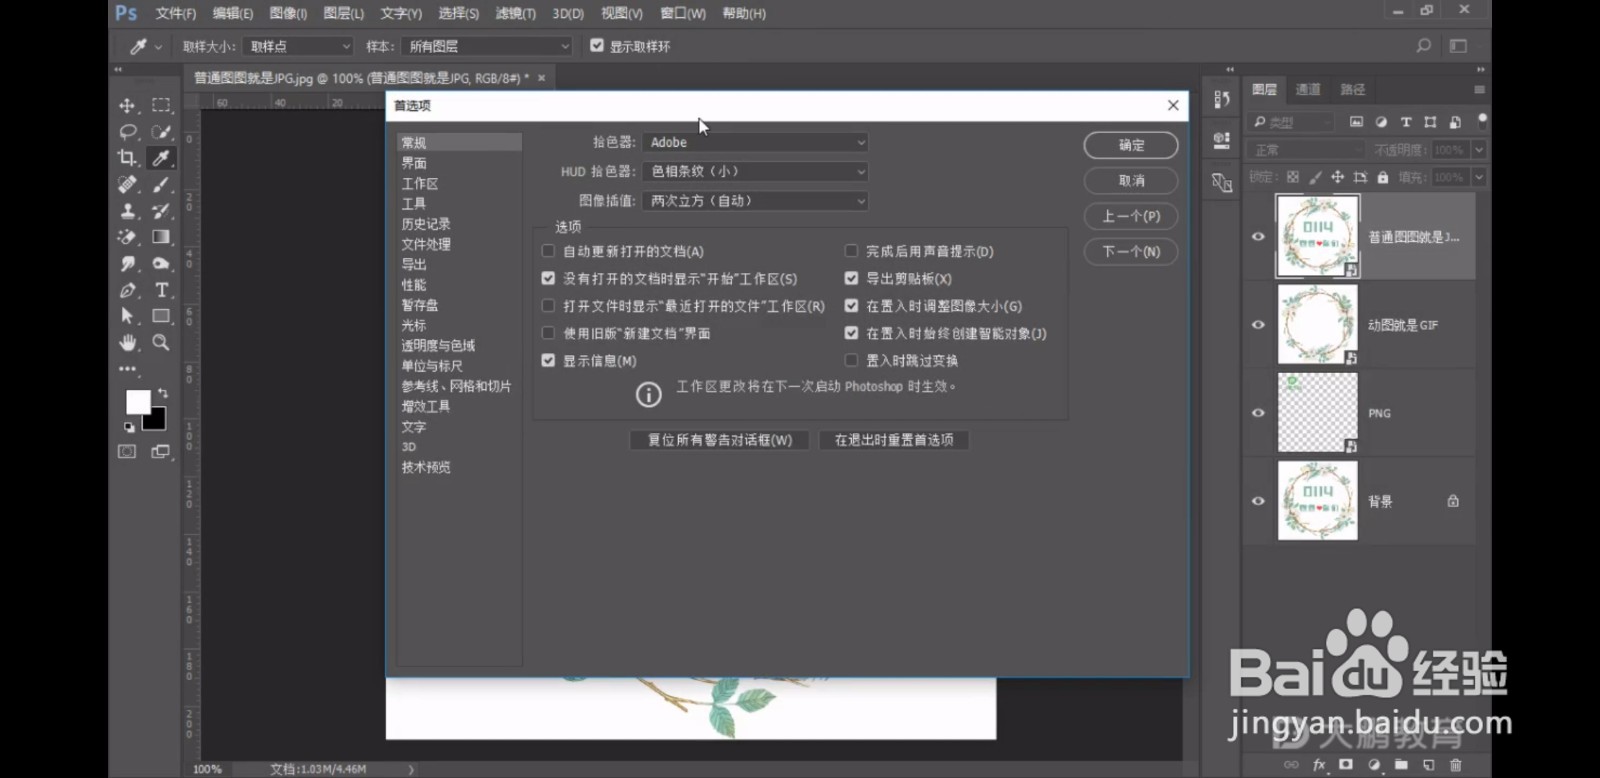Check 置入时跳过变换 option
This screenshot has height=778, width=1600.
pyautogui.click(x=851, y=360)
